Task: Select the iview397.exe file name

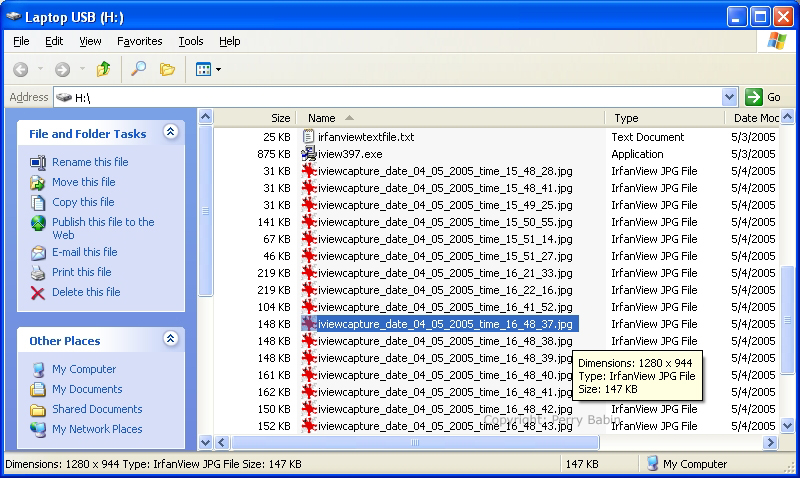Action: tap(350, 154)
